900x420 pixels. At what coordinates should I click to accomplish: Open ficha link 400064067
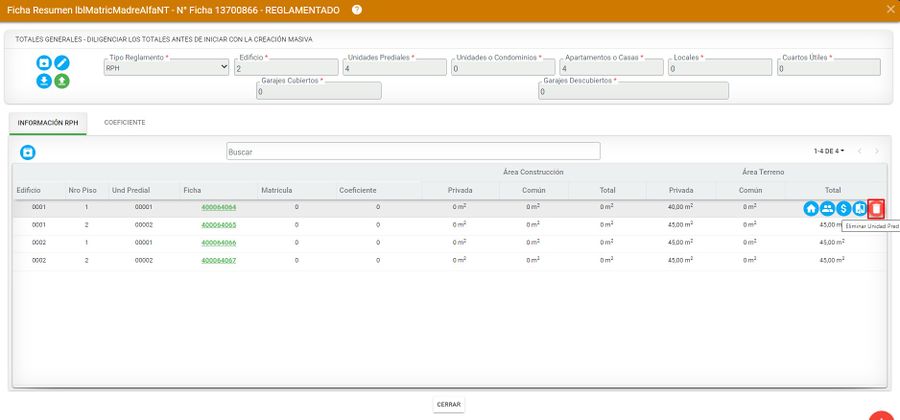[218, 260]
